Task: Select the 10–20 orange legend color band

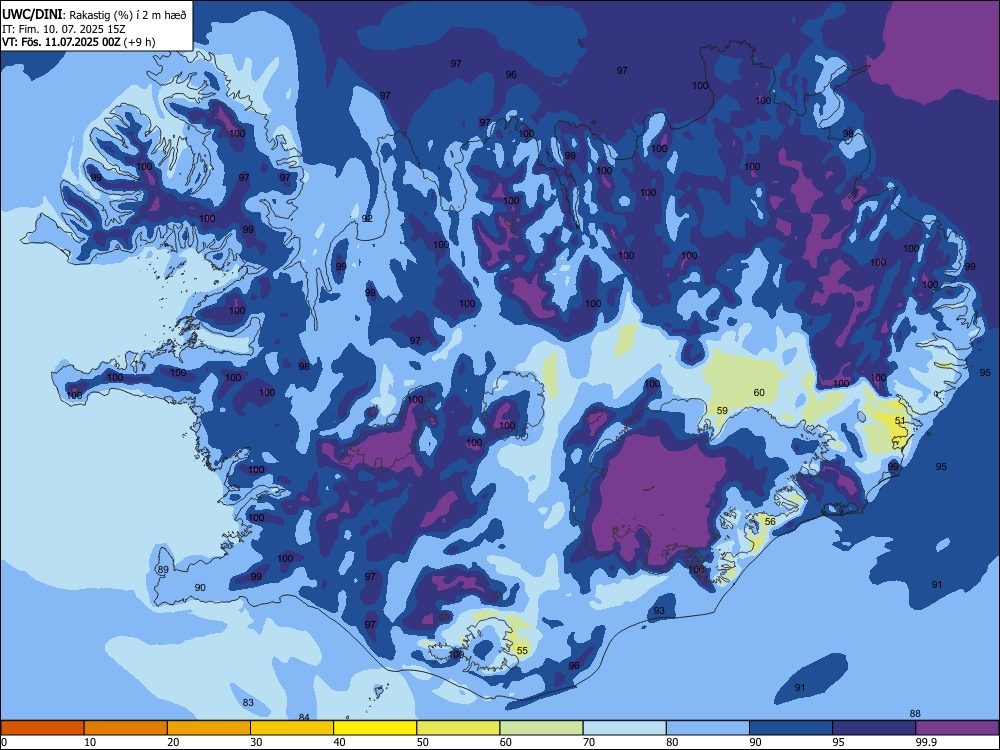Action: click(126, 728)
